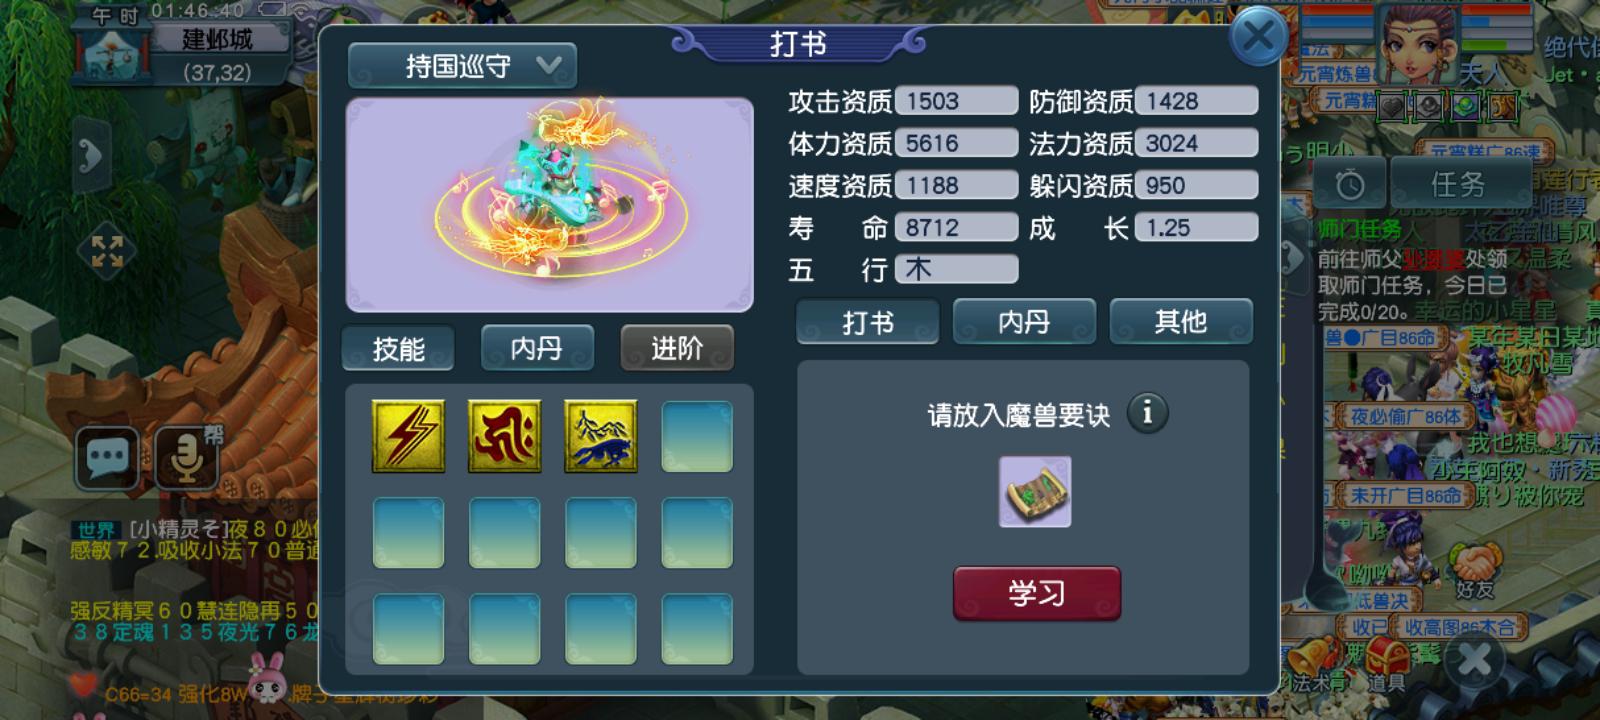The width and height of the screenshot is (1600, 720).
Task: Tap the scroll item in the book slot
Action: point(1035,491)
